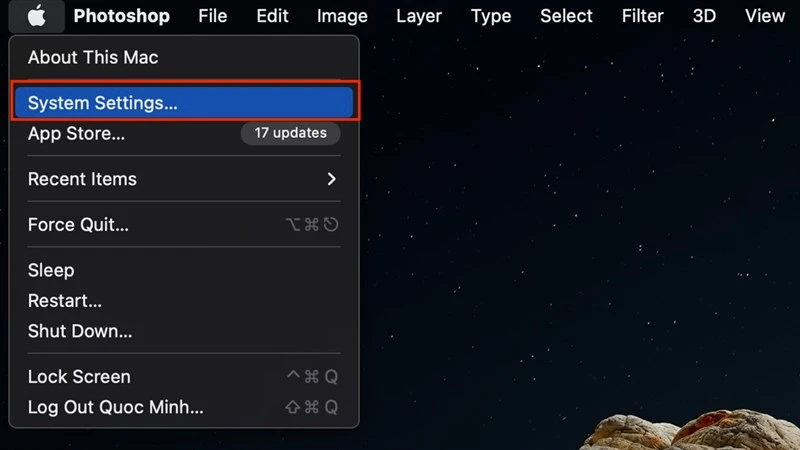
Task: Expand Recent Items submenu
Action: pos(184,179)
